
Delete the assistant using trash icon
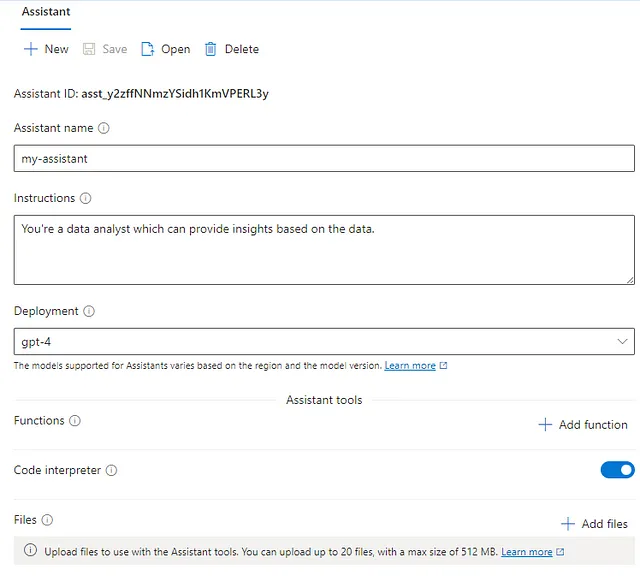210,49
